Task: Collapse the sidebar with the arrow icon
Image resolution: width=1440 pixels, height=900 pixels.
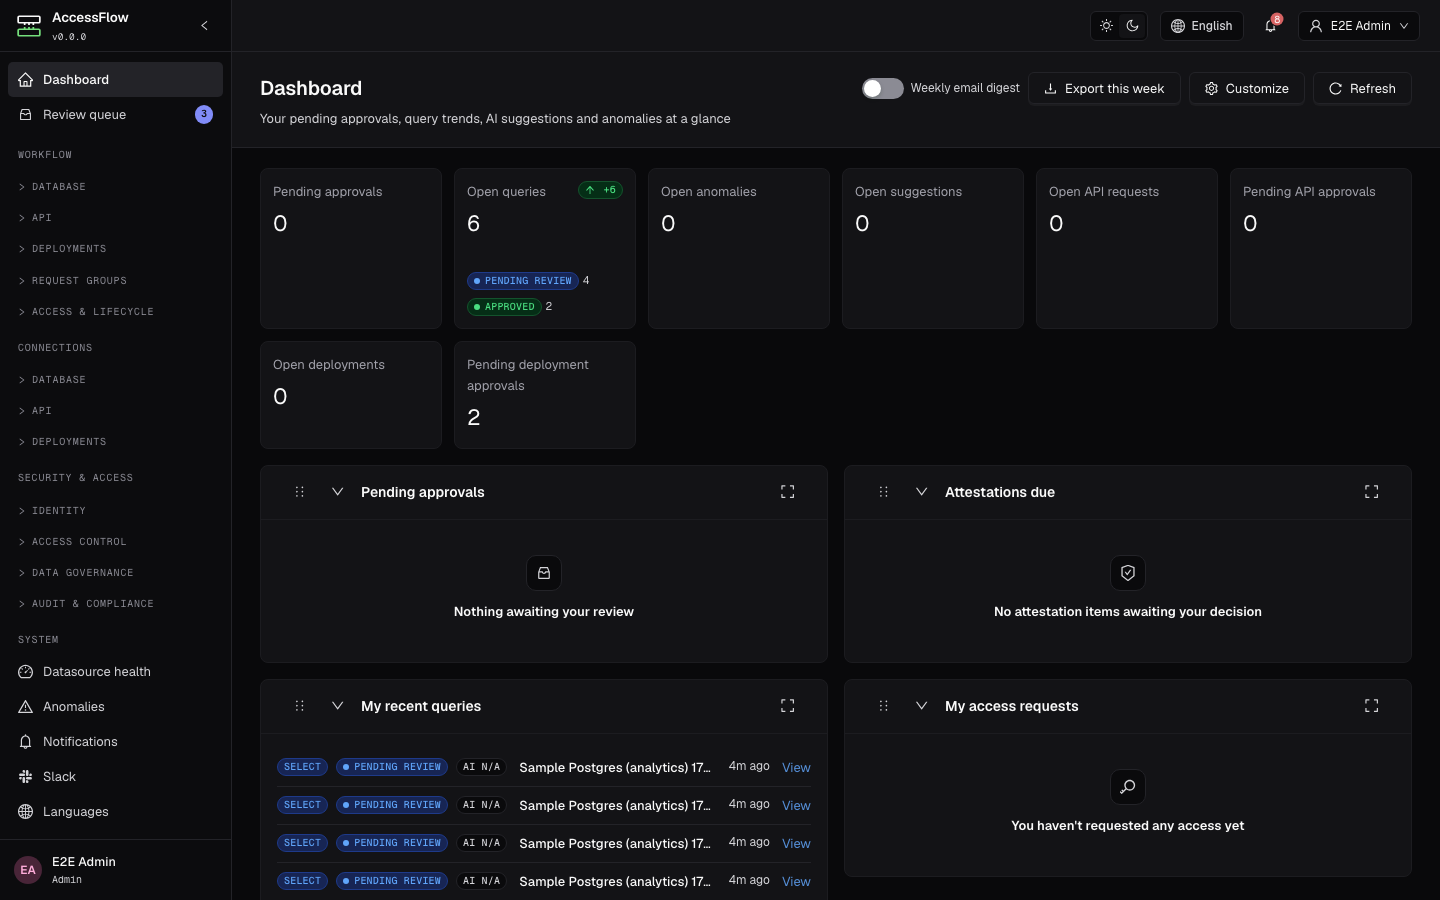Action: pyautogui.click(x=204, y=26)
